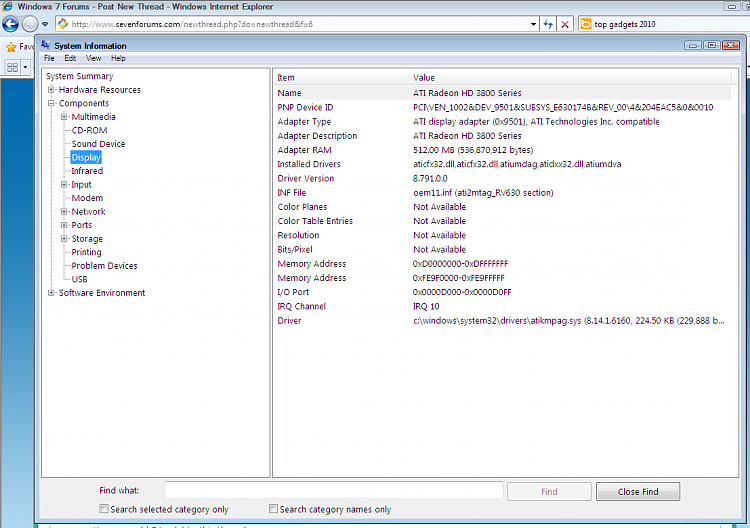
Task: Select the I/O Port row
Action: (503, 292)
